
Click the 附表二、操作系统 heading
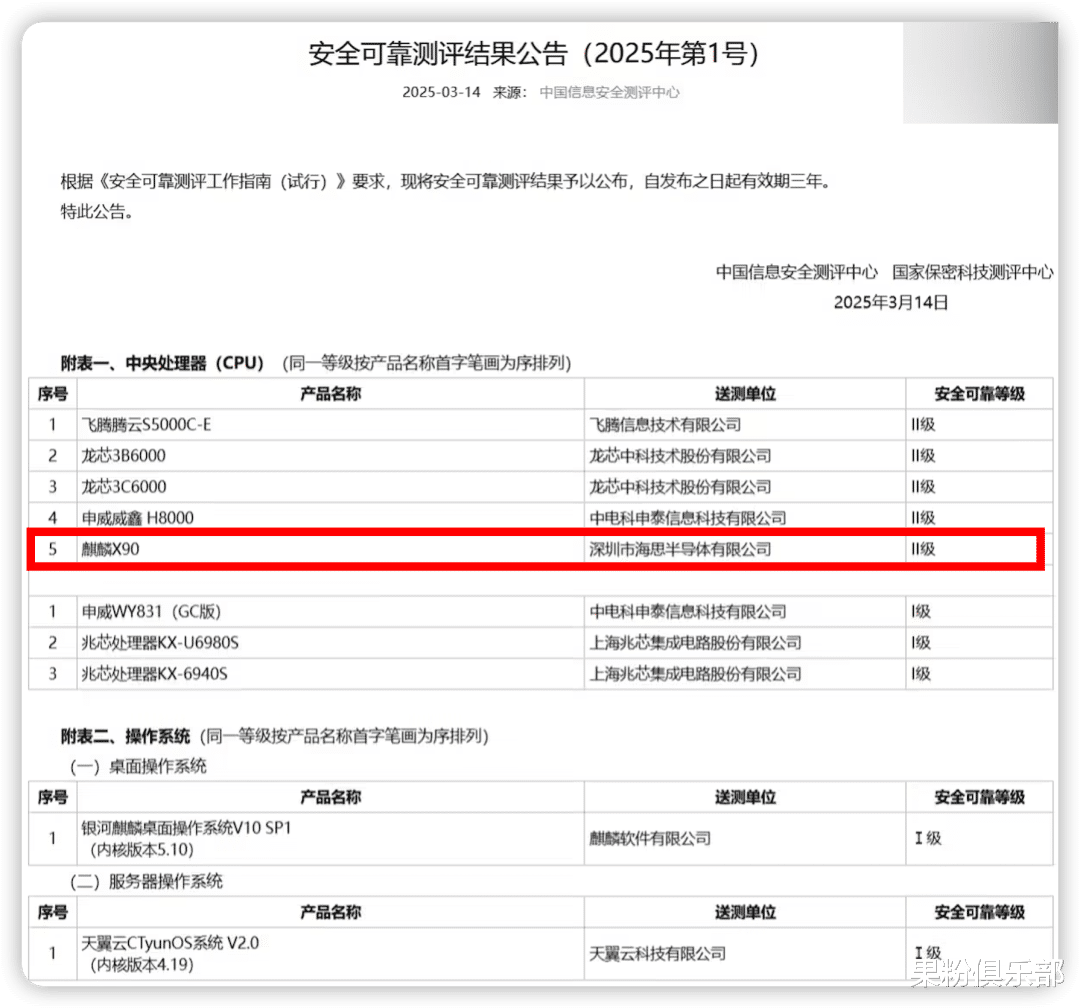click(125, 736)
